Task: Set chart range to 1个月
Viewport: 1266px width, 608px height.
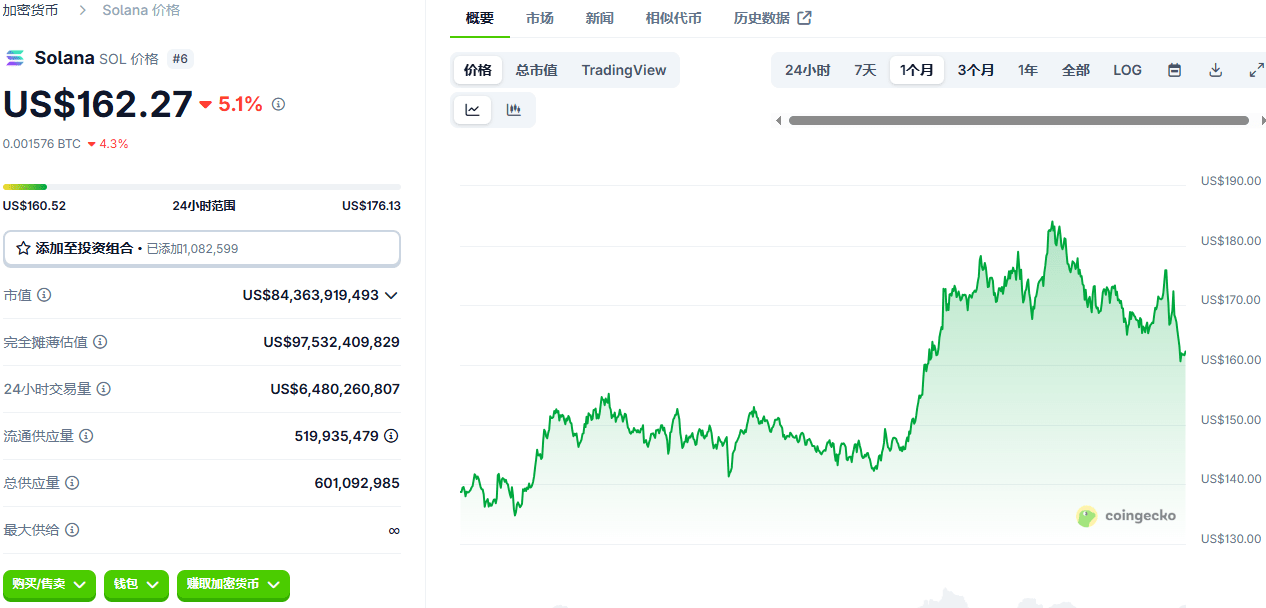Action: pyautogui.click(x=917, y=70)
